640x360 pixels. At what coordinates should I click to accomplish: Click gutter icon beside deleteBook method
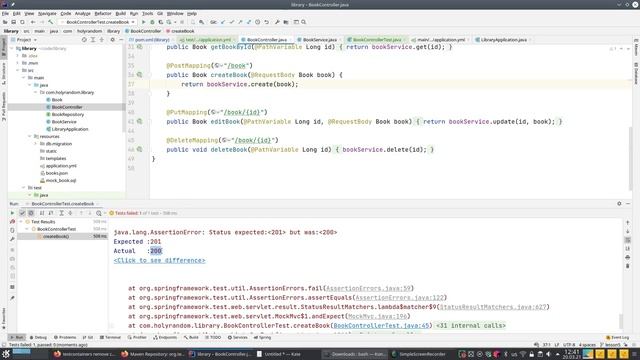point(140,149)
